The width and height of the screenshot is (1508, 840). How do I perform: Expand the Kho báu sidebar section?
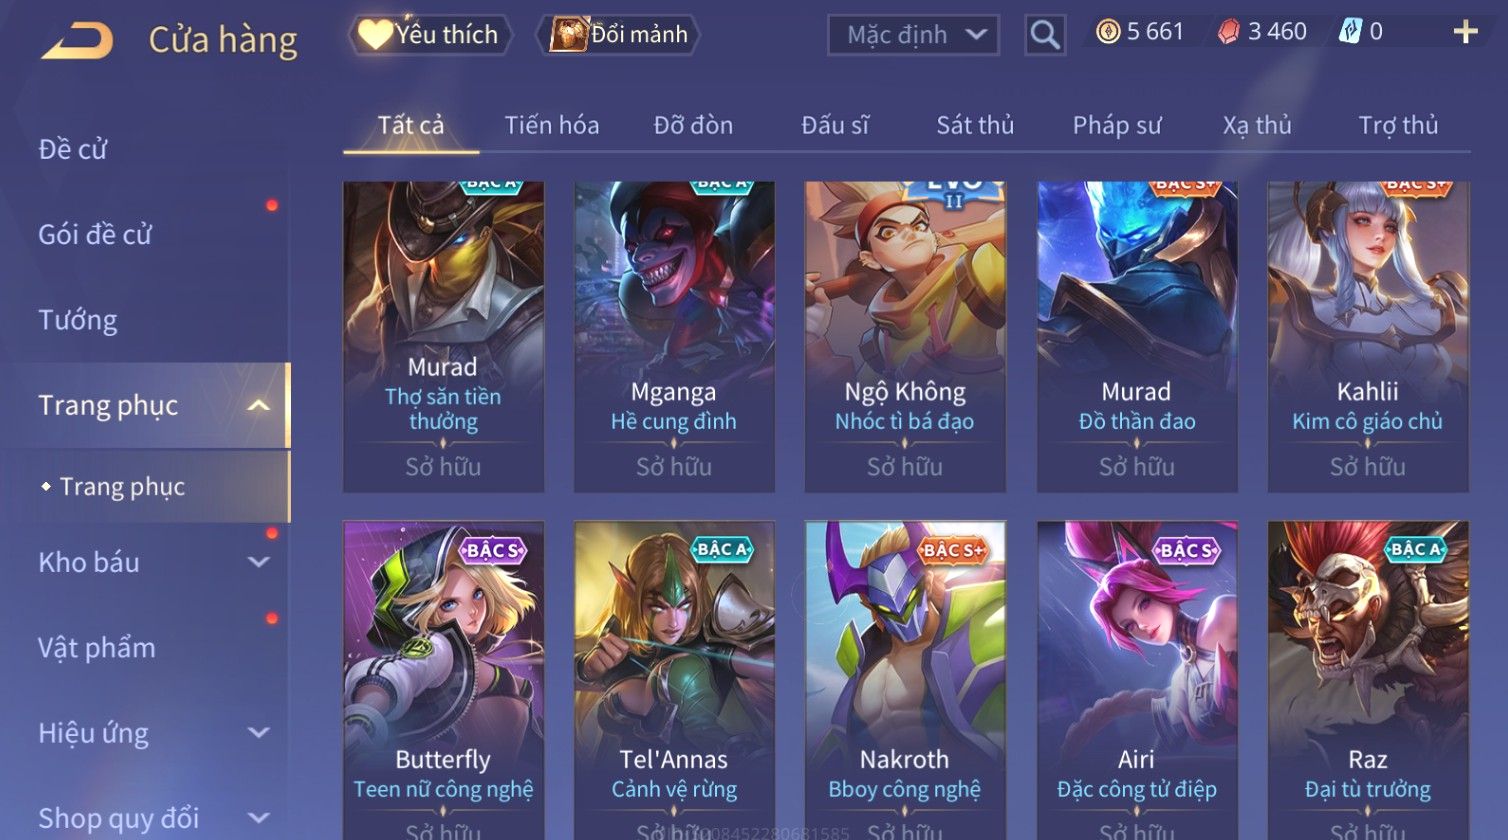pos(258,562)
